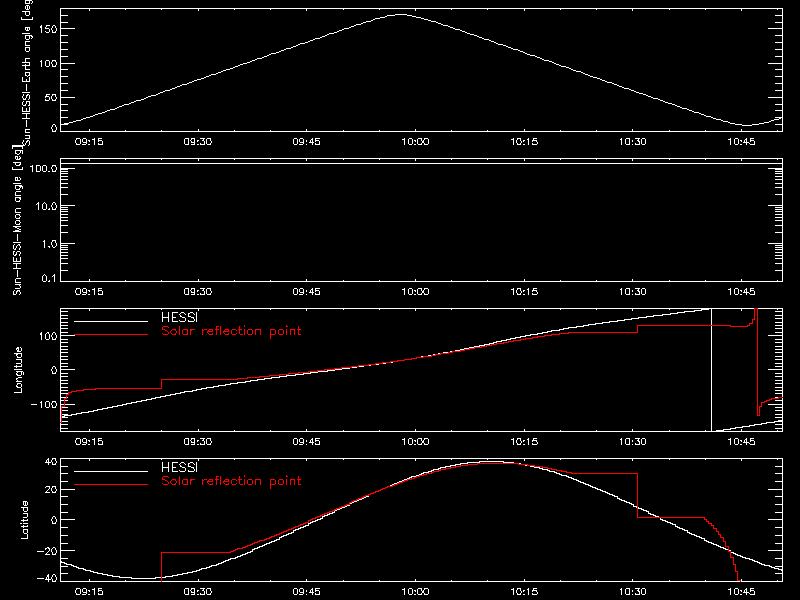Image resolution: width=800 pixels, height=600 pixels.
Task: Click white HESSI legend line sample in Latitude plot
Action: (111, 471)
